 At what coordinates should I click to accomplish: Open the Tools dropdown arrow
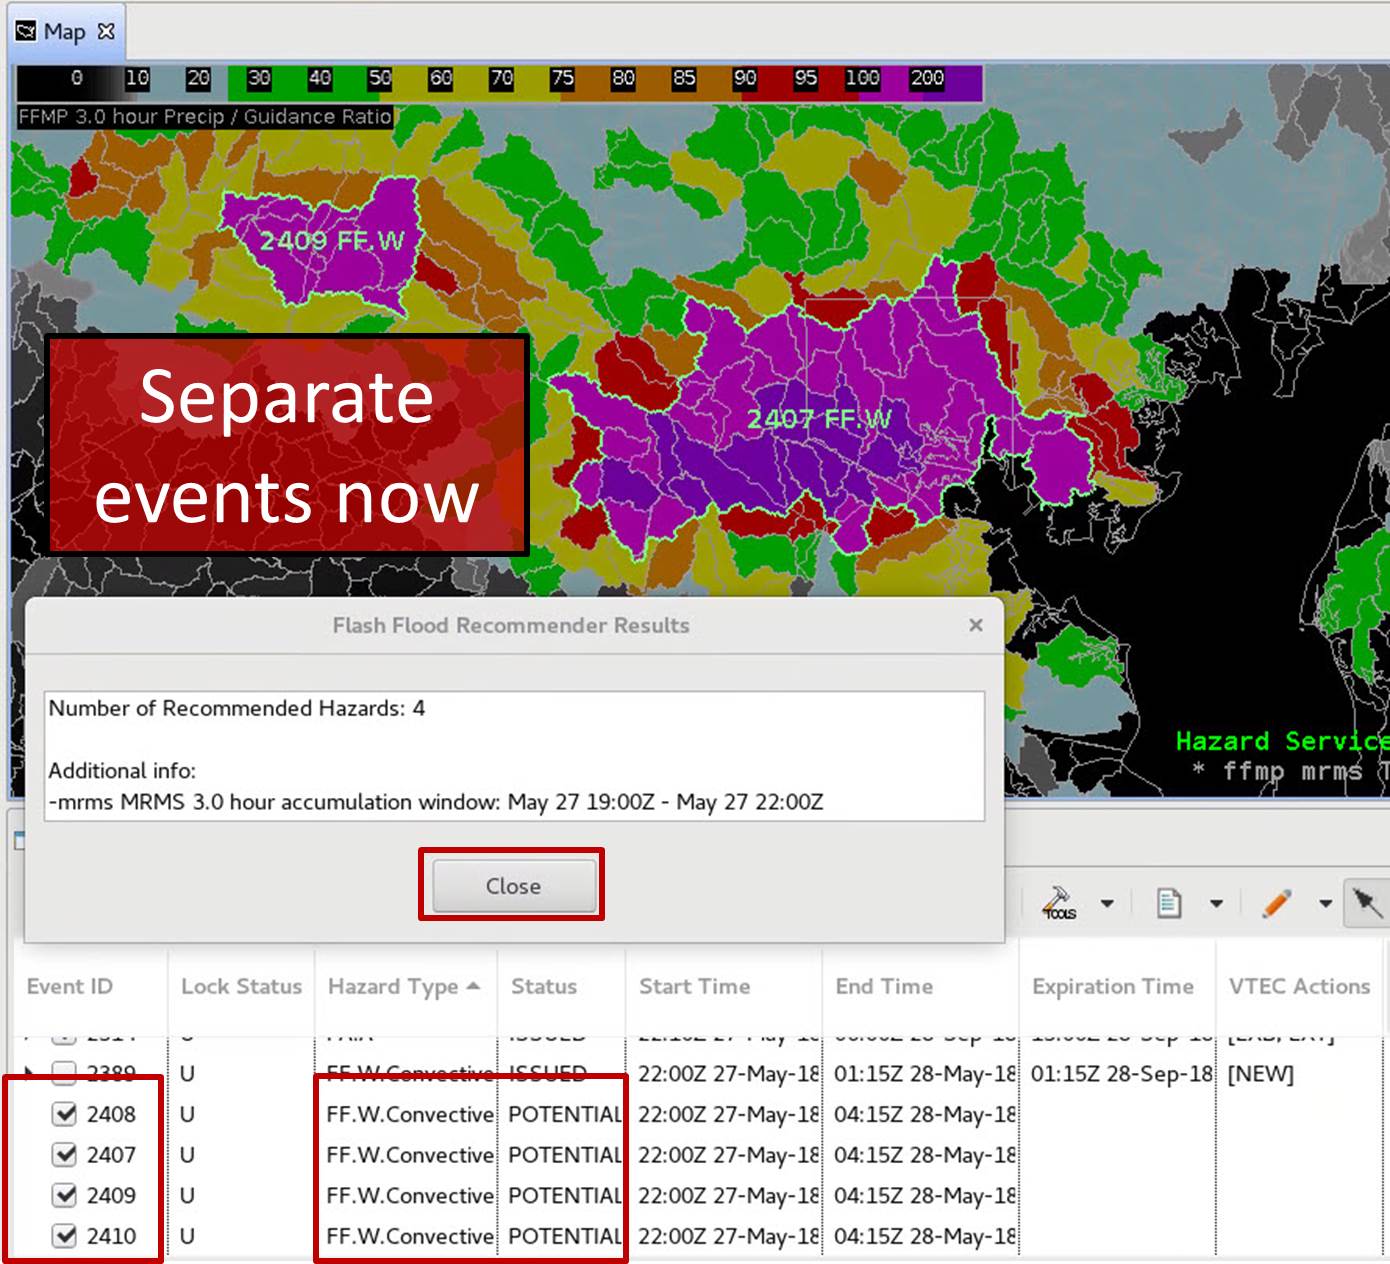coord(1107,904)
